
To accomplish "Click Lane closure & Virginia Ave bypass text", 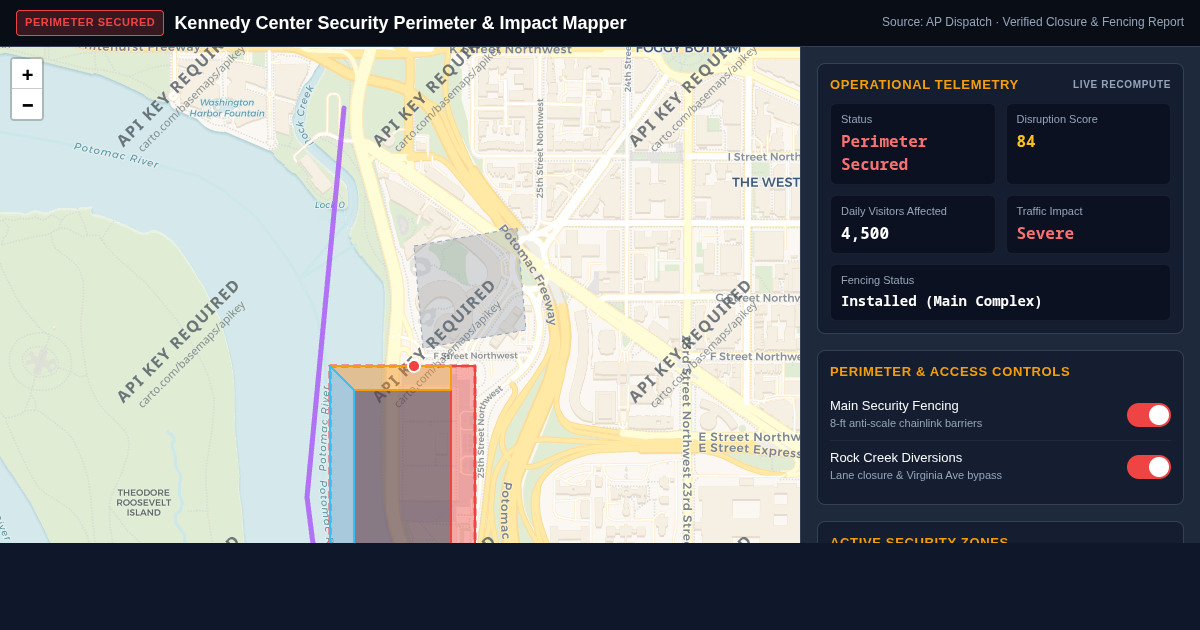I will click(916, 476).
